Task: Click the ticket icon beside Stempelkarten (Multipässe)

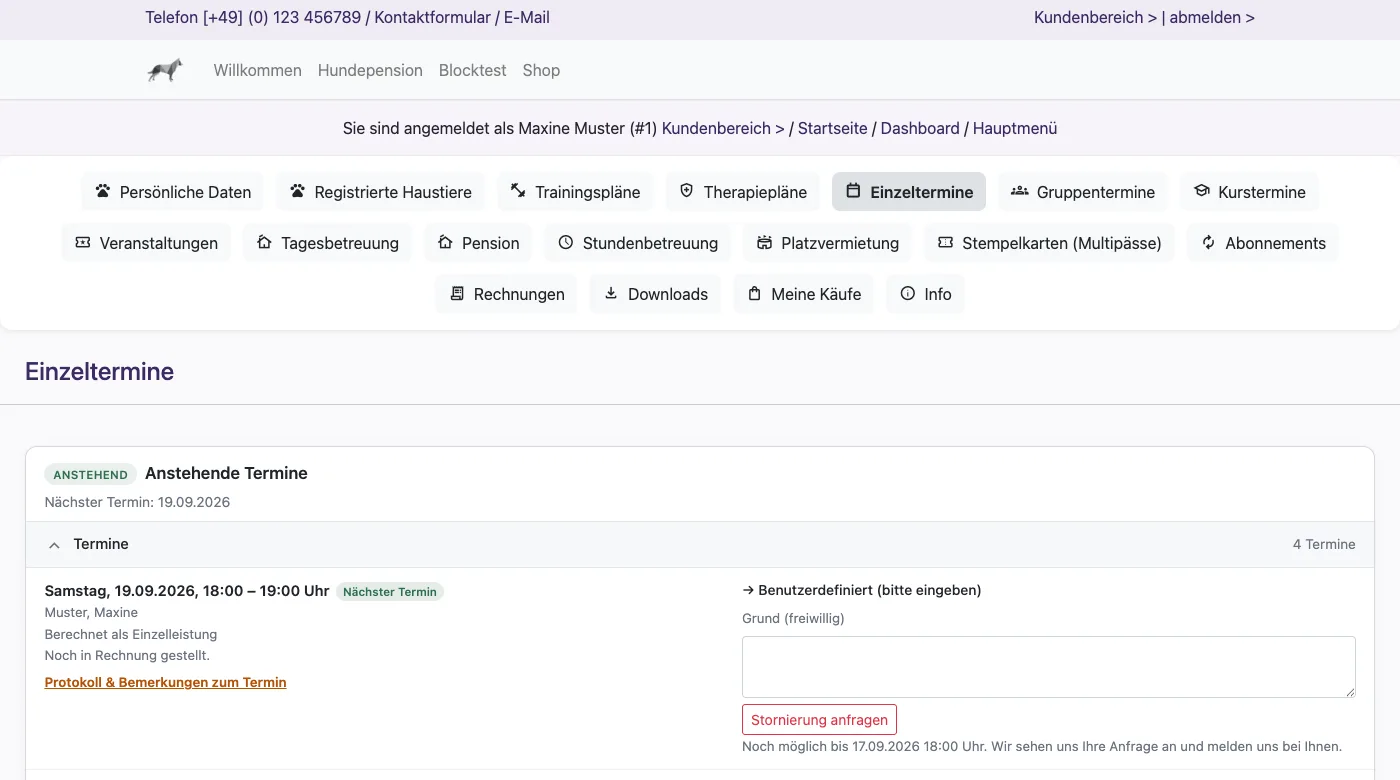Action: click(945, 242)
